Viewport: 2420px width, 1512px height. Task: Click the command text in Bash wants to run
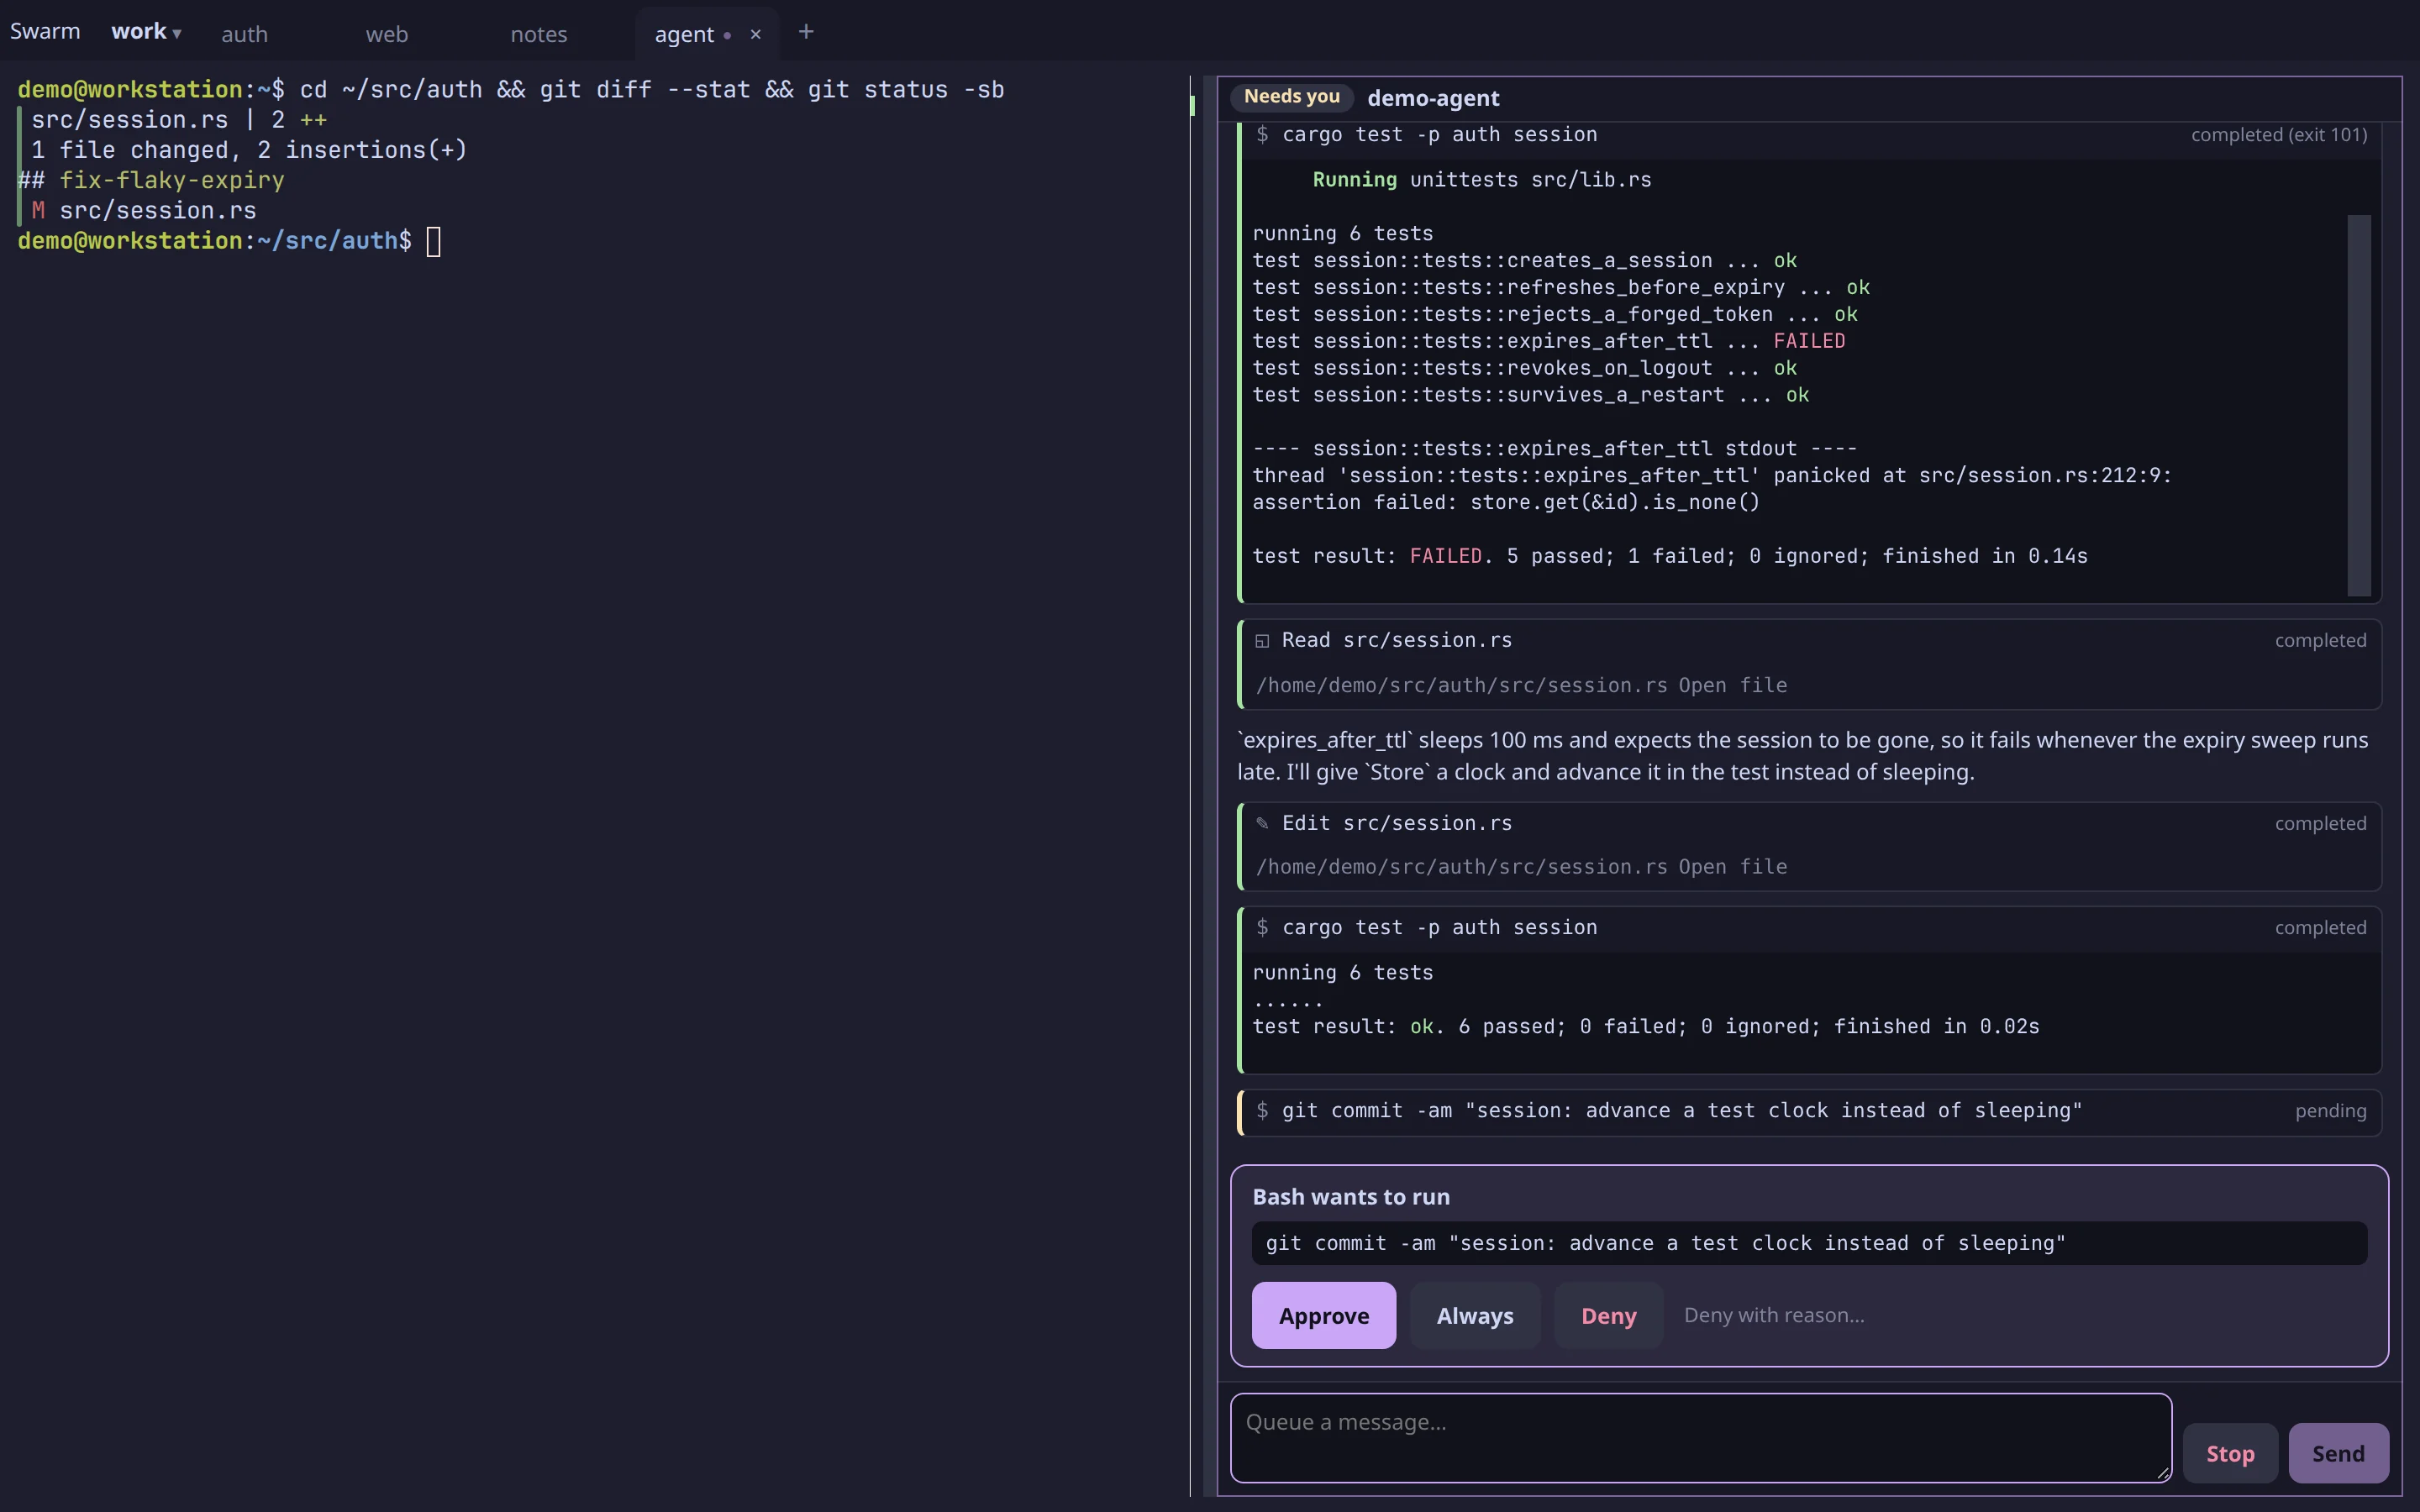coord(1665,1243)
